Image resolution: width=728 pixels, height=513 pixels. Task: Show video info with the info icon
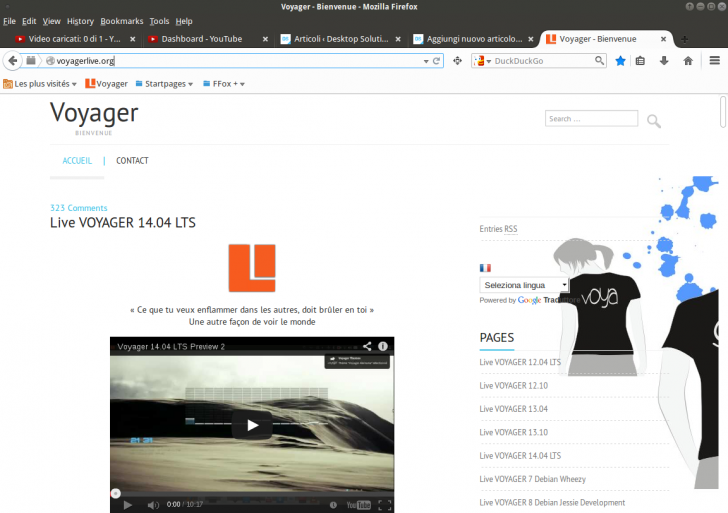tap(382, 346)
